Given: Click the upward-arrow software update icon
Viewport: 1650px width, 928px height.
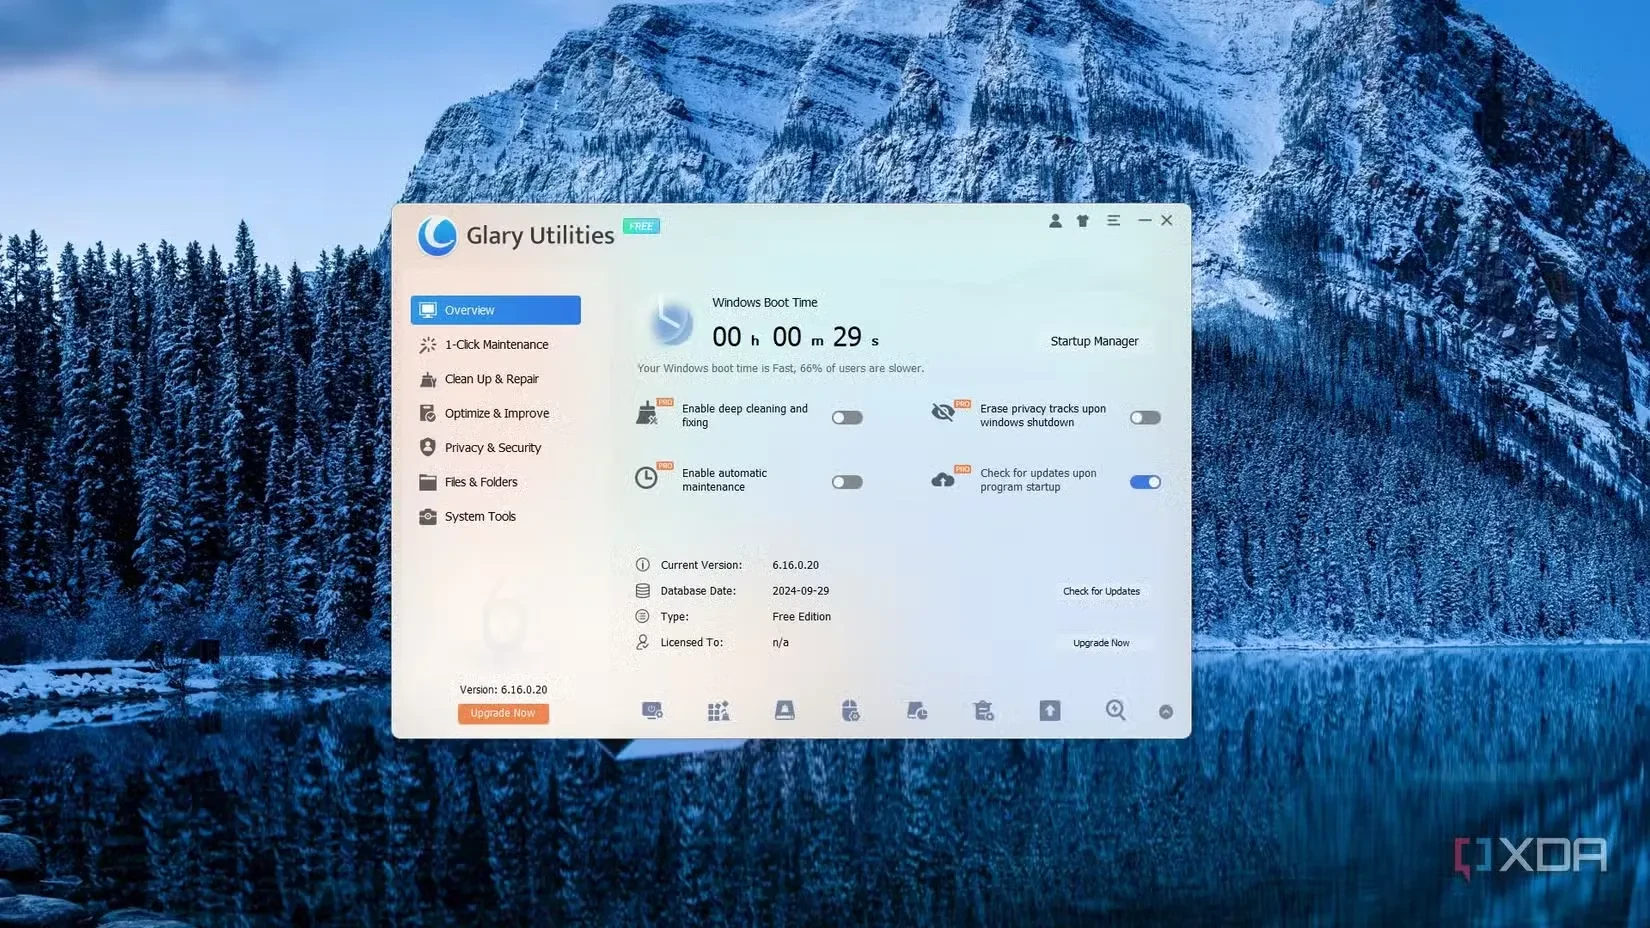Looking at the screenshot, I should coord(1050,711).
